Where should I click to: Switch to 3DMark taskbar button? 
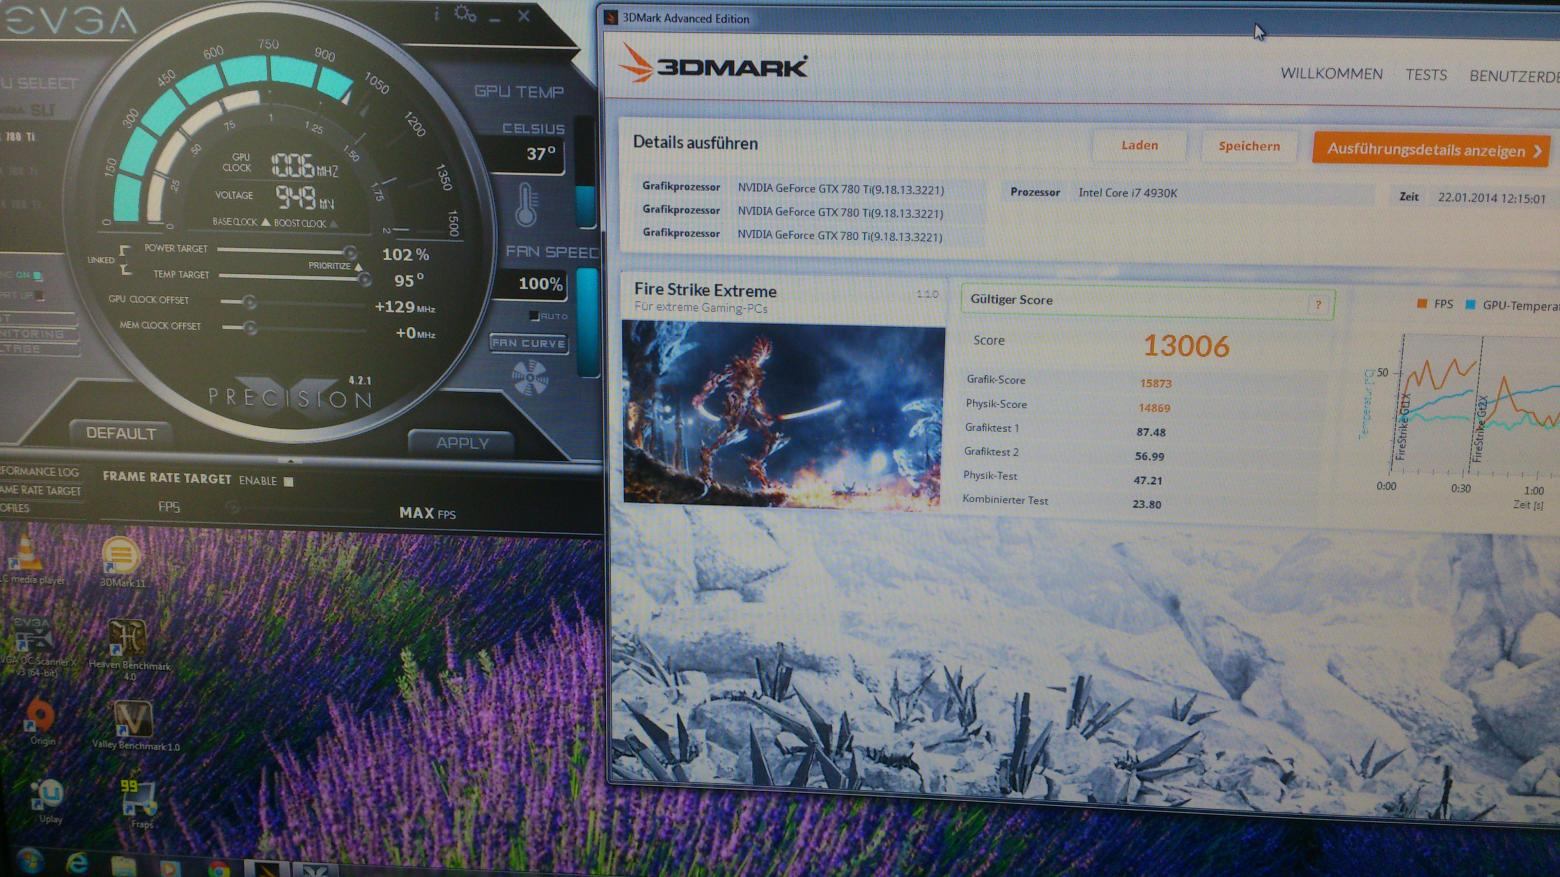point(266,868)
